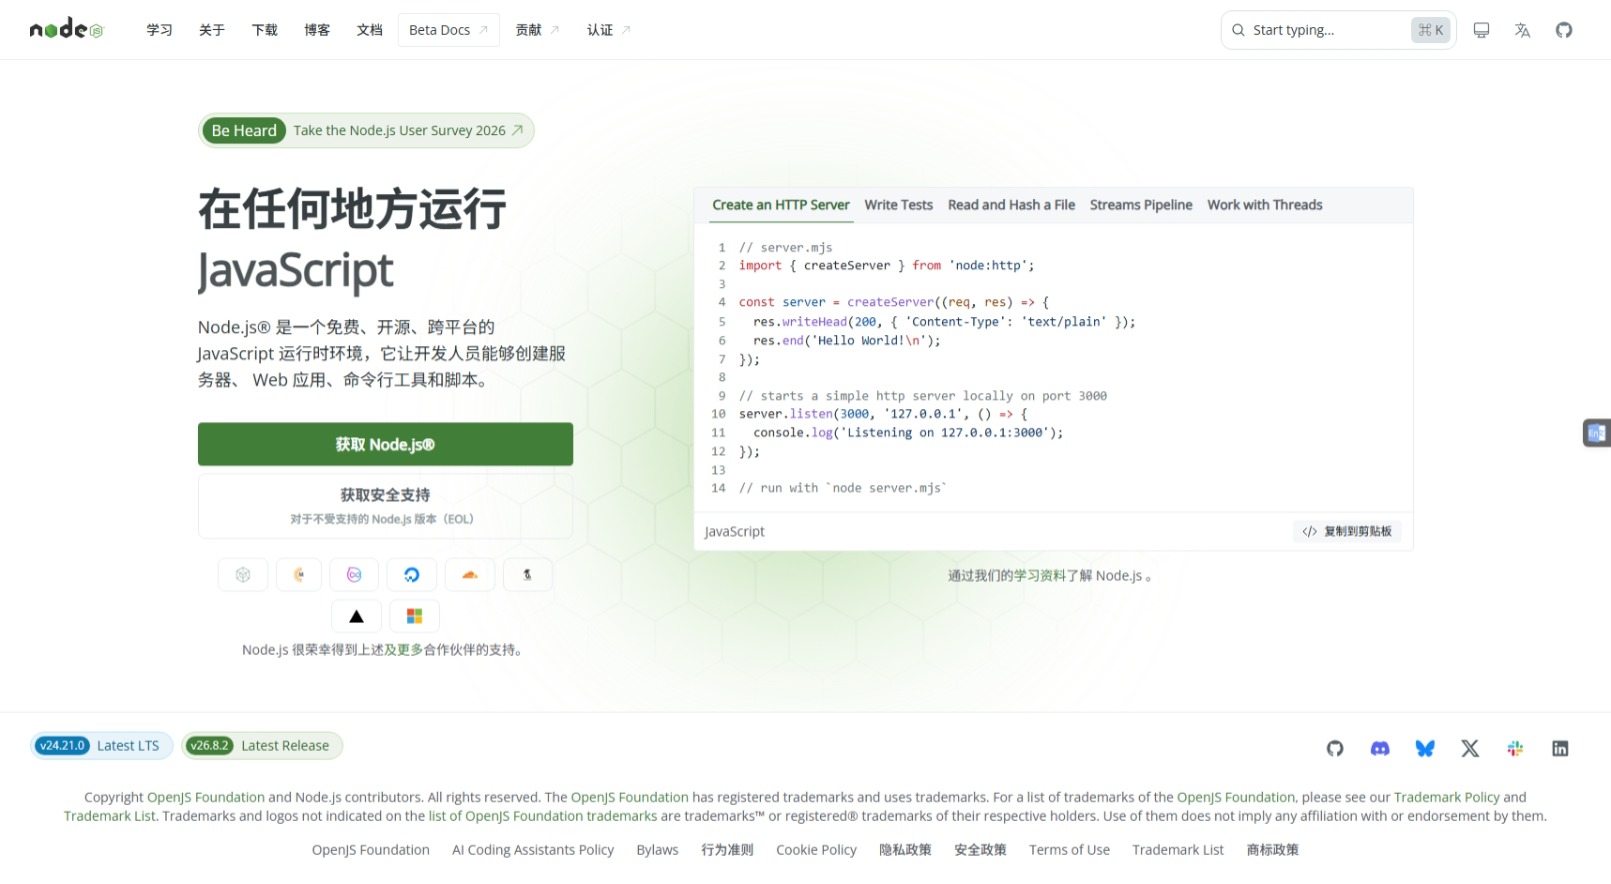Open the Bluesky butterfly icon
The width and height of the screenshot is (1611, 884).
1425,748
